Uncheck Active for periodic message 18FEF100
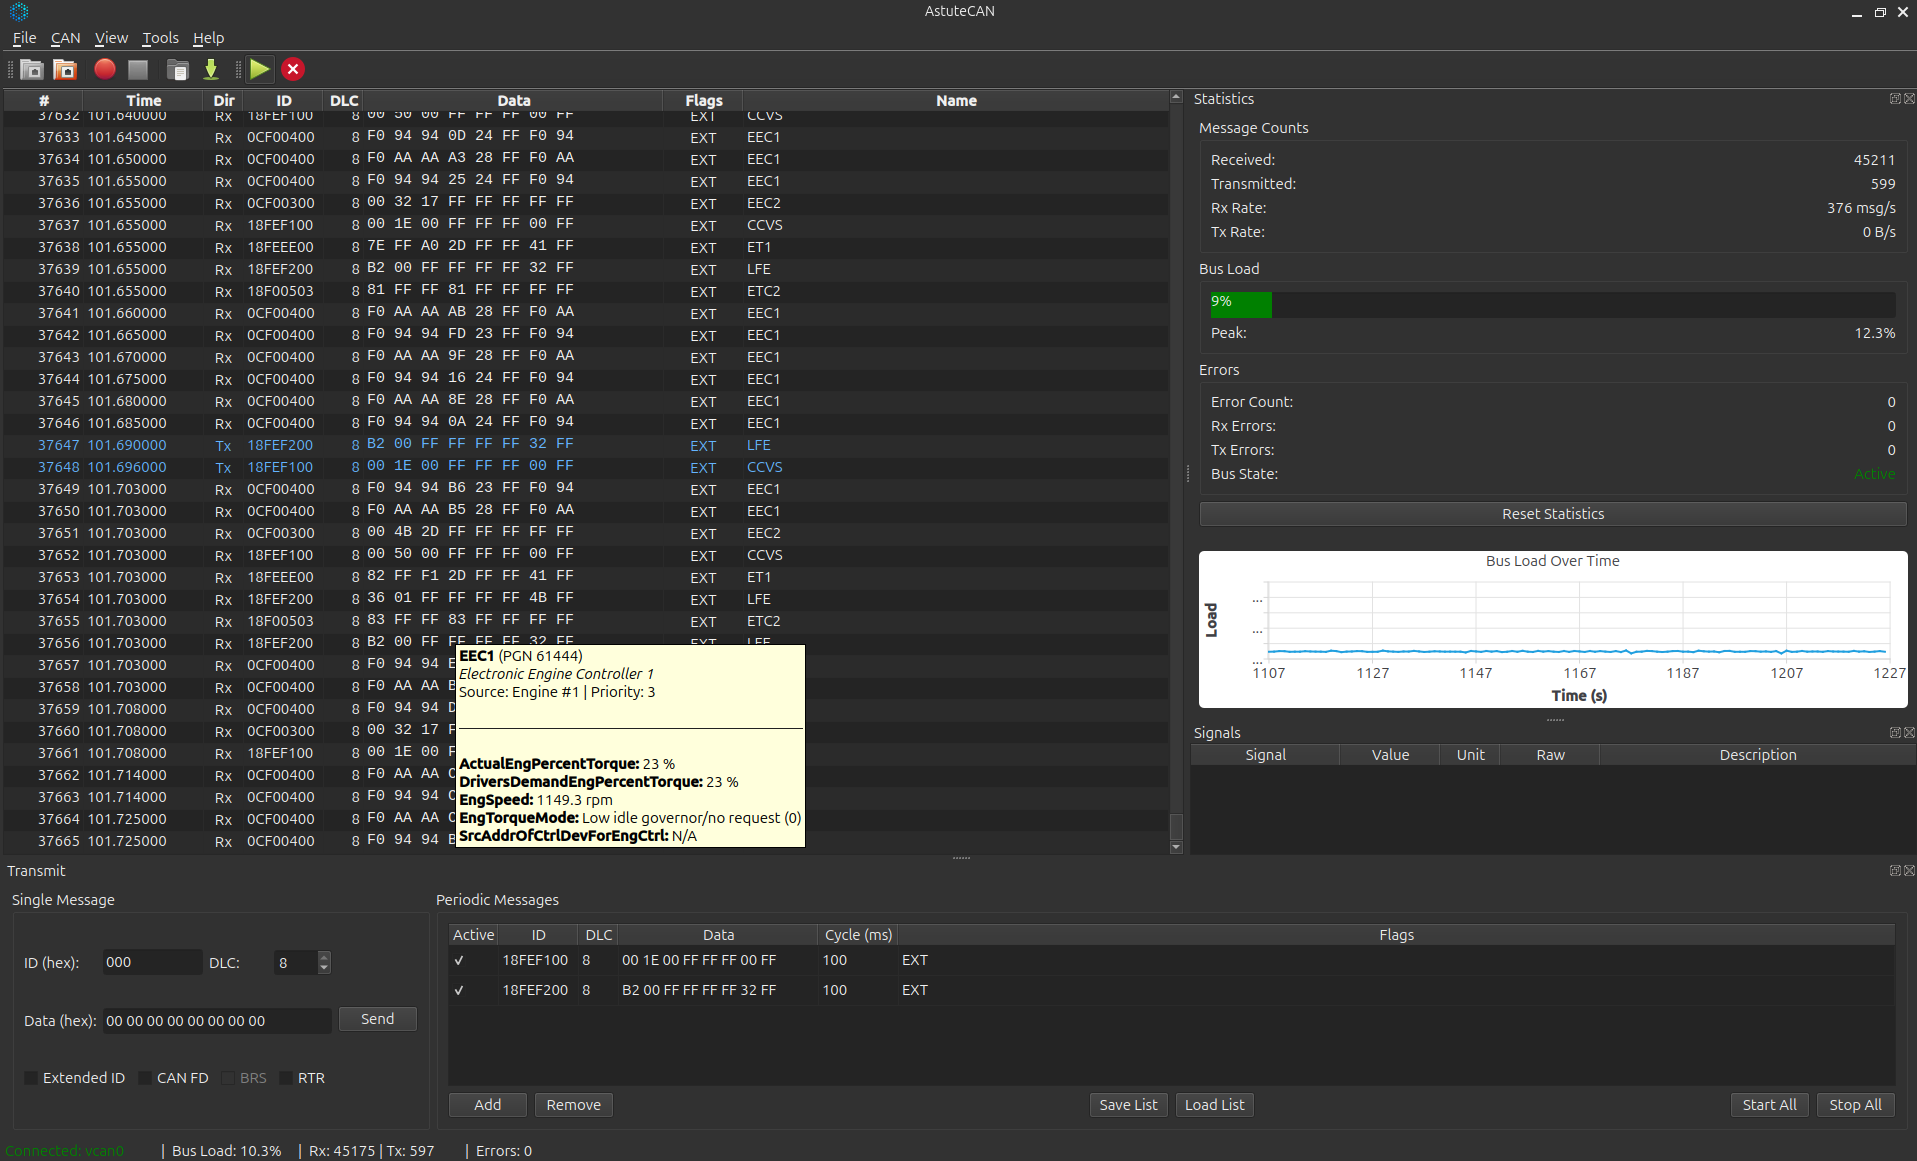Image resolution: width=1917 pixels, height=1161 pixels. tap(459, 961)
